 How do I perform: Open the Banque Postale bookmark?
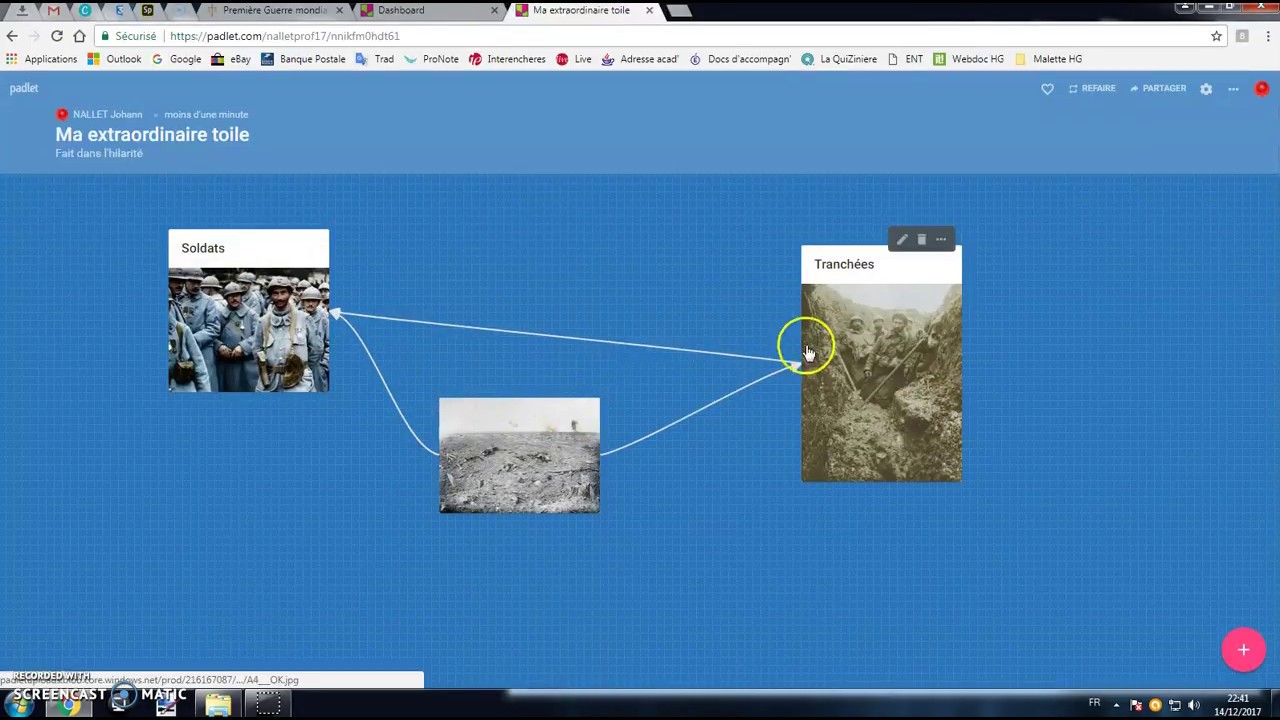(303, 59)
